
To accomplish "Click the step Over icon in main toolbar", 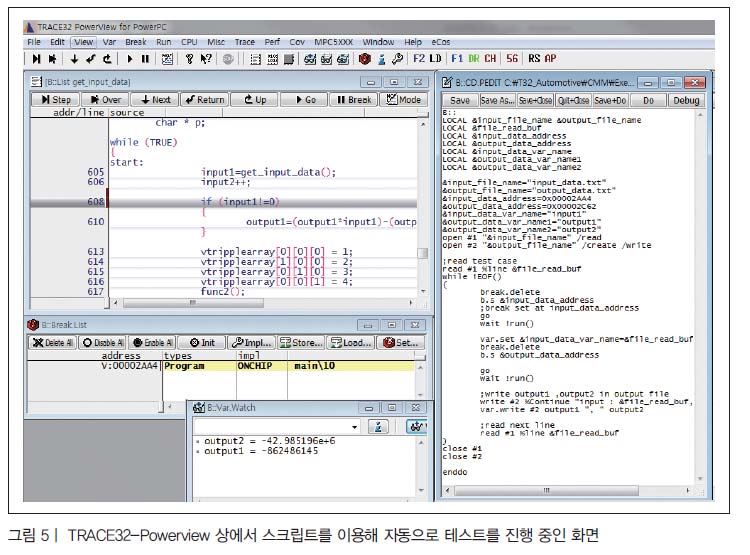I will 52,59.
